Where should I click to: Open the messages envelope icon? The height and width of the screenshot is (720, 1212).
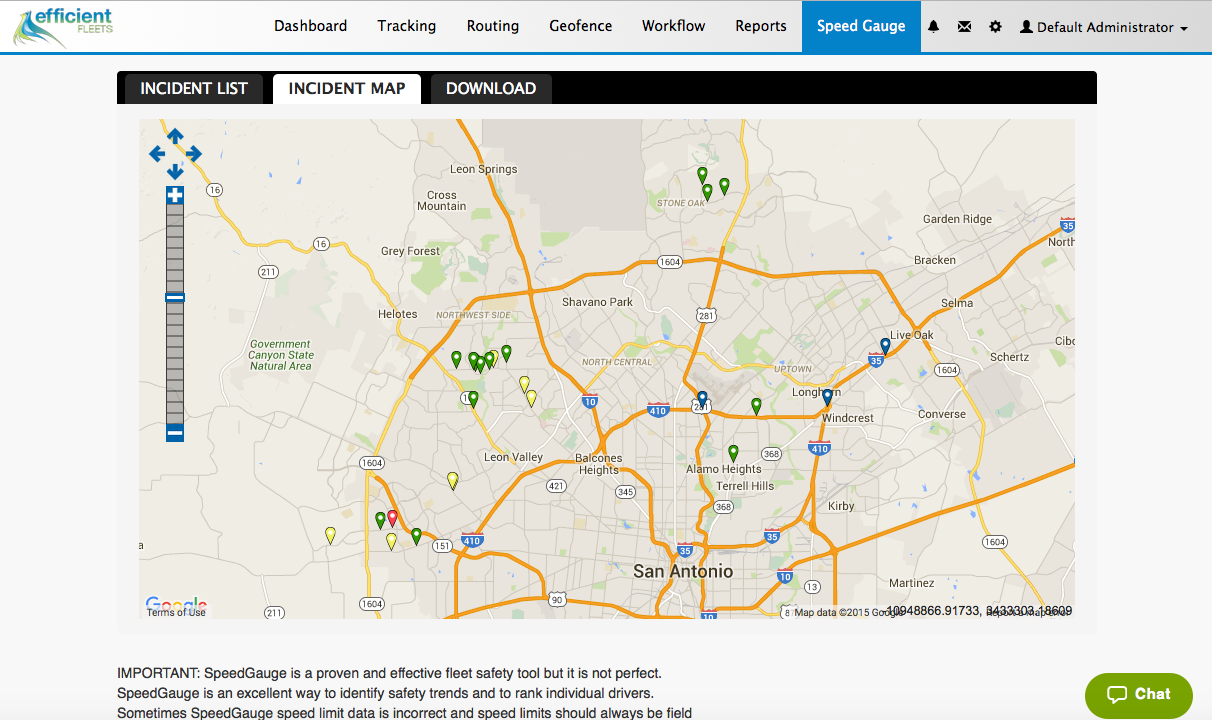pos(964,27)
